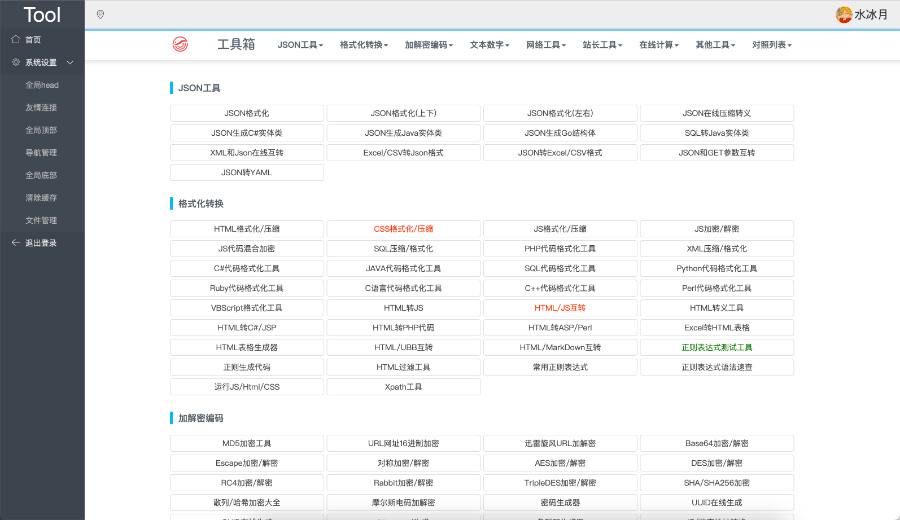Image resolution: width=900 pixels, height=520 pixels.
Task: Open the JSON工具 dropdown menu
Action: pos(302,45)
